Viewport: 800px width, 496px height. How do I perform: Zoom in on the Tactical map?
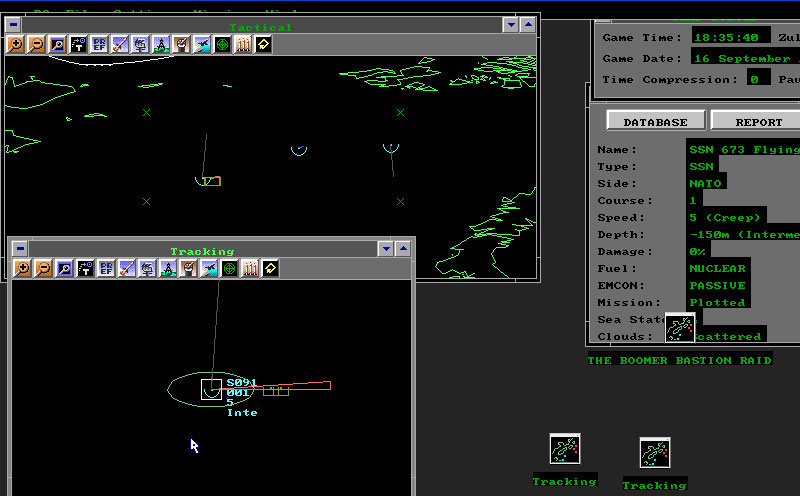[x=16, y=45]
